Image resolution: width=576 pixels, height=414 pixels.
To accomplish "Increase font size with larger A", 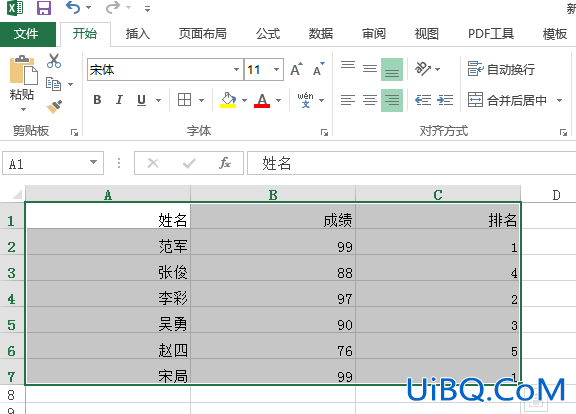I will click(x=296, y=69).
